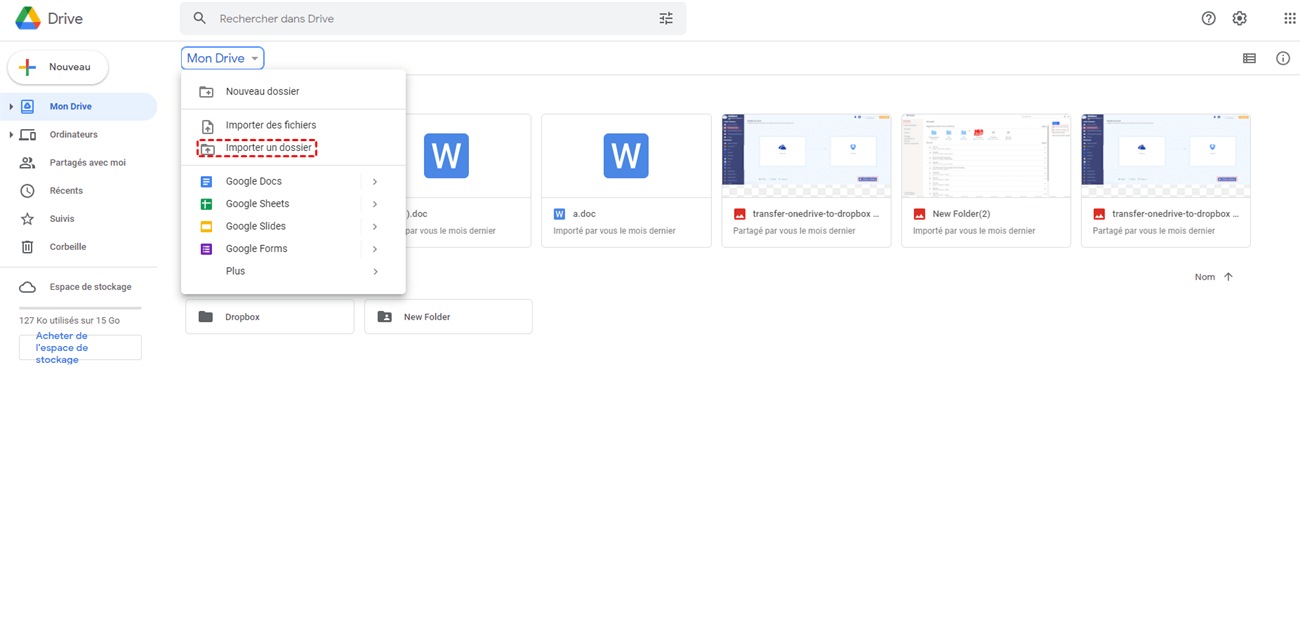Open the Settings gear icon
The height and width of the screenshot is (624, 1300).
point(1240,18)
